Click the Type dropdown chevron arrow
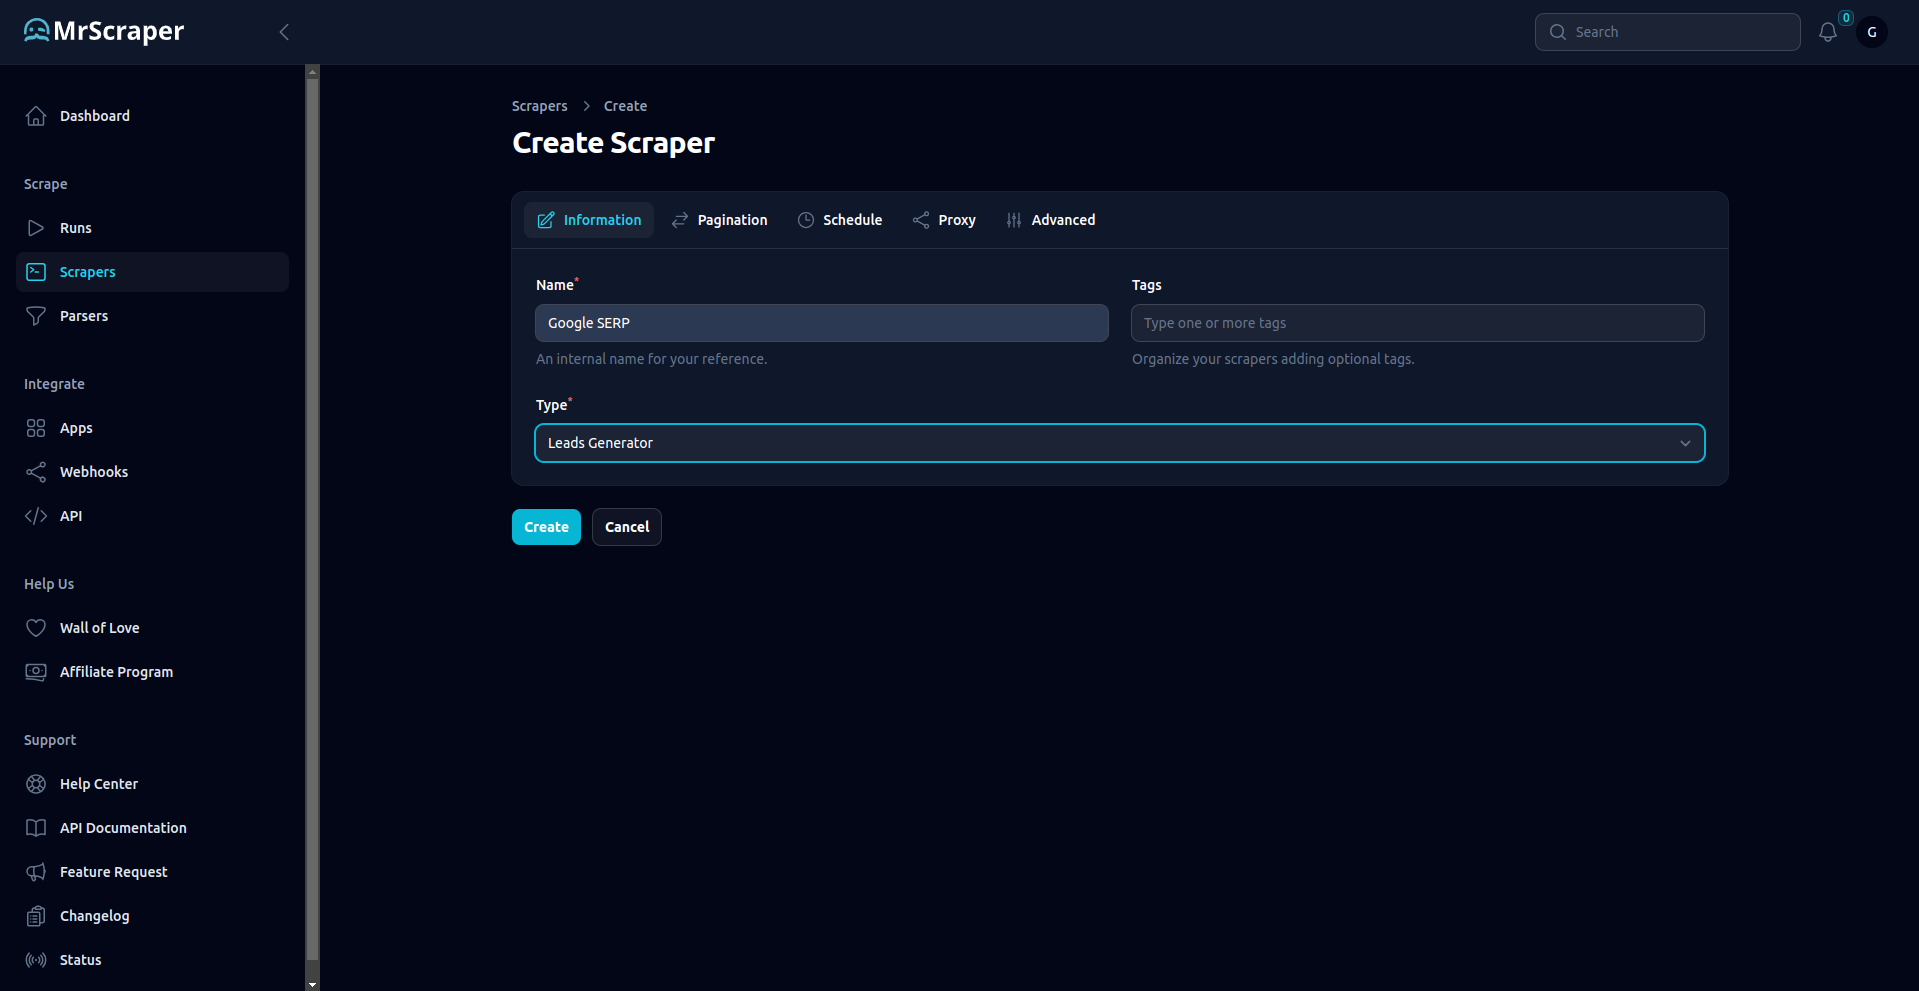Screen dimensions: 1919x991 point(1685,443)
